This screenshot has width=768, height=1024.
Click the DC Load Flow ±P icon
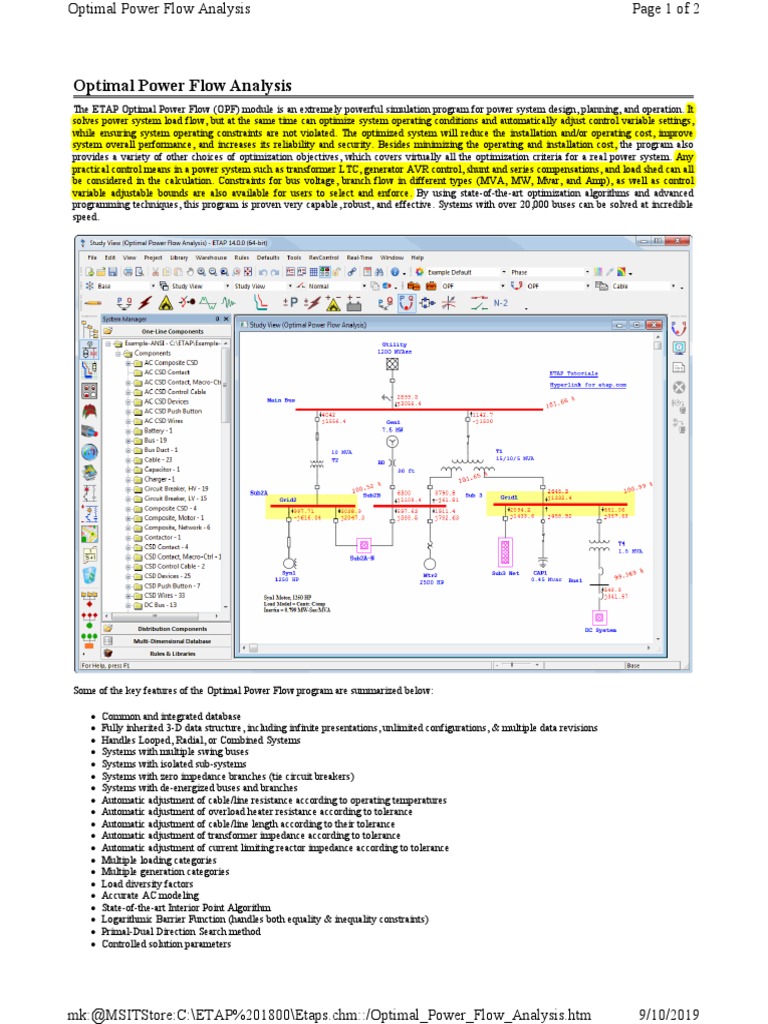290,303
